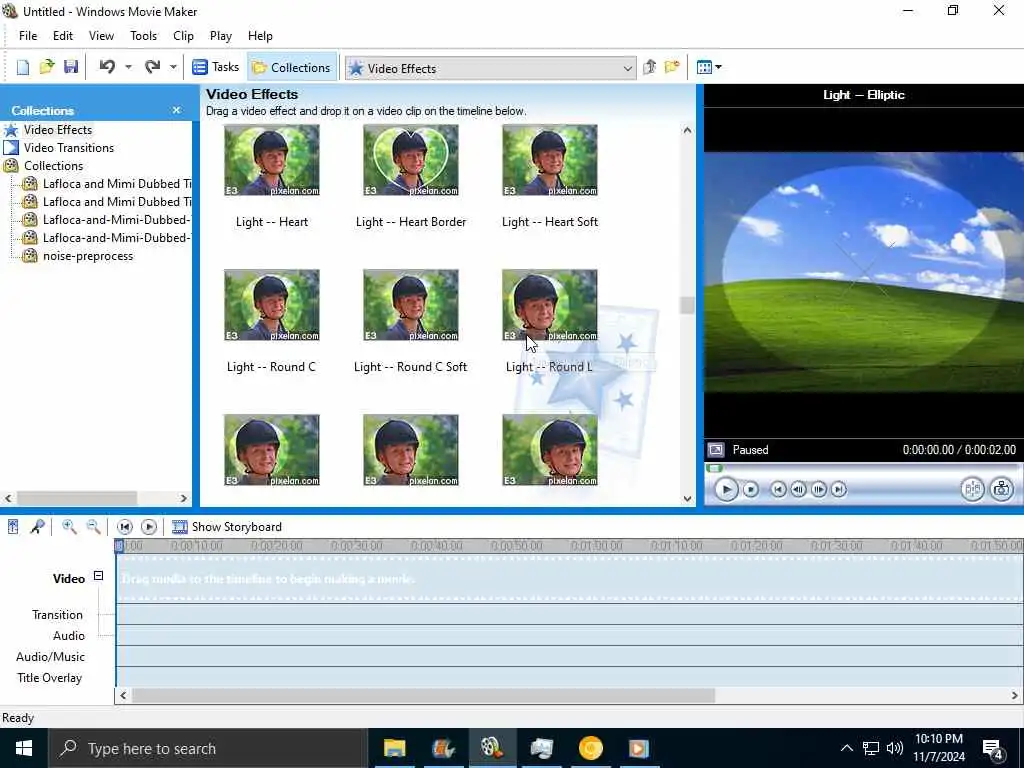Stop the preview playback
This screenshot has width=1024, height=768.
[751, 489]
